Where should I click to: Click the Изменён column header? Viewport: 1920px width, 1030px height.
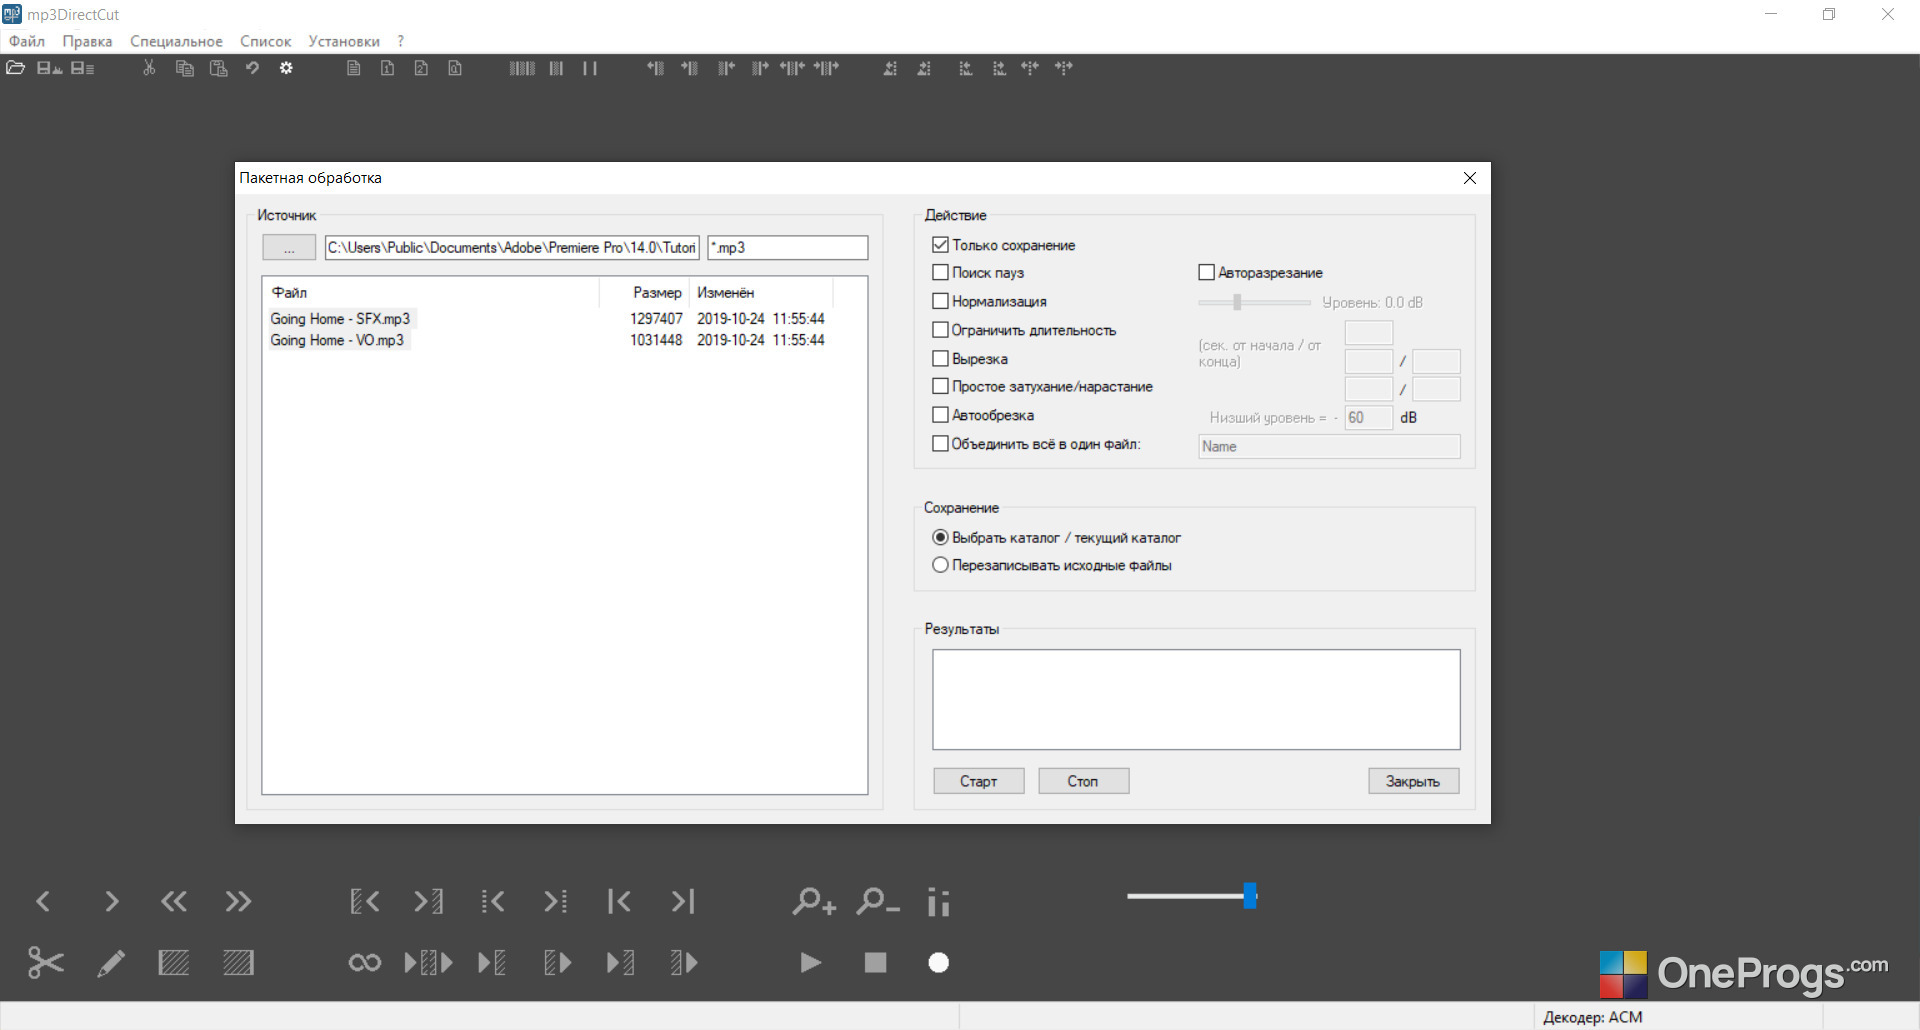(762, 292)
